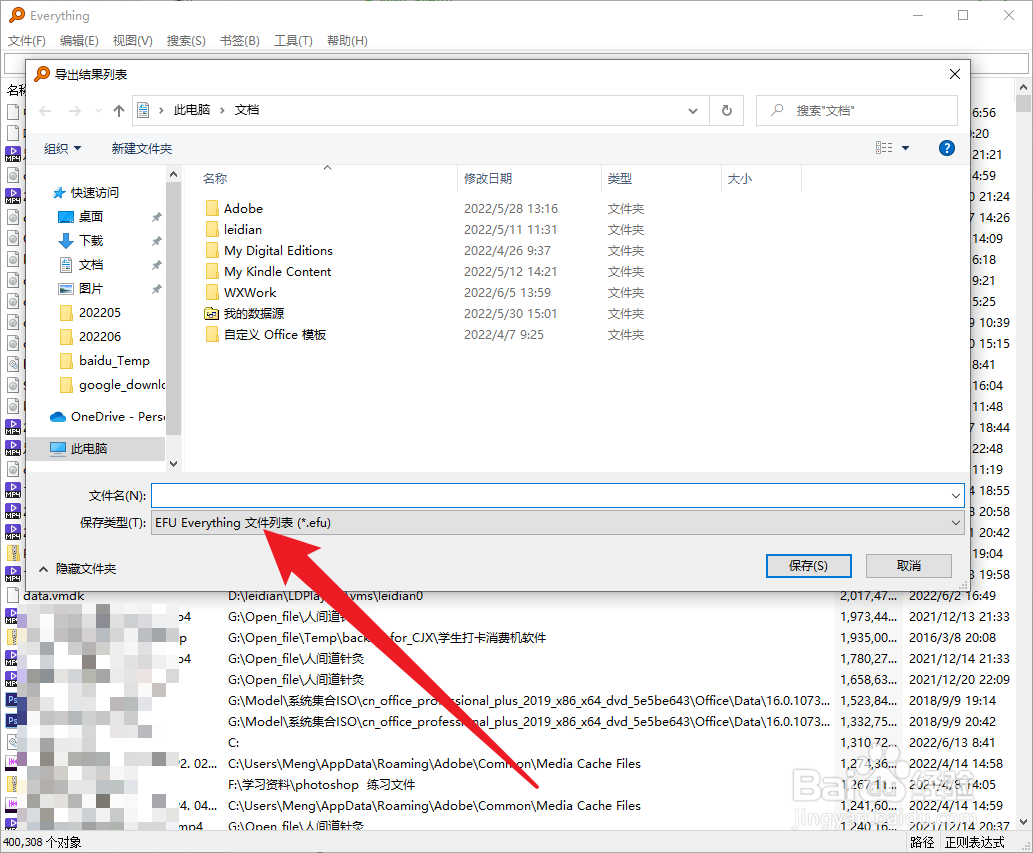This screenshot has height=853, width=1033.
Task: Click the leidian folder icon
Action: (x=212, y=230)
